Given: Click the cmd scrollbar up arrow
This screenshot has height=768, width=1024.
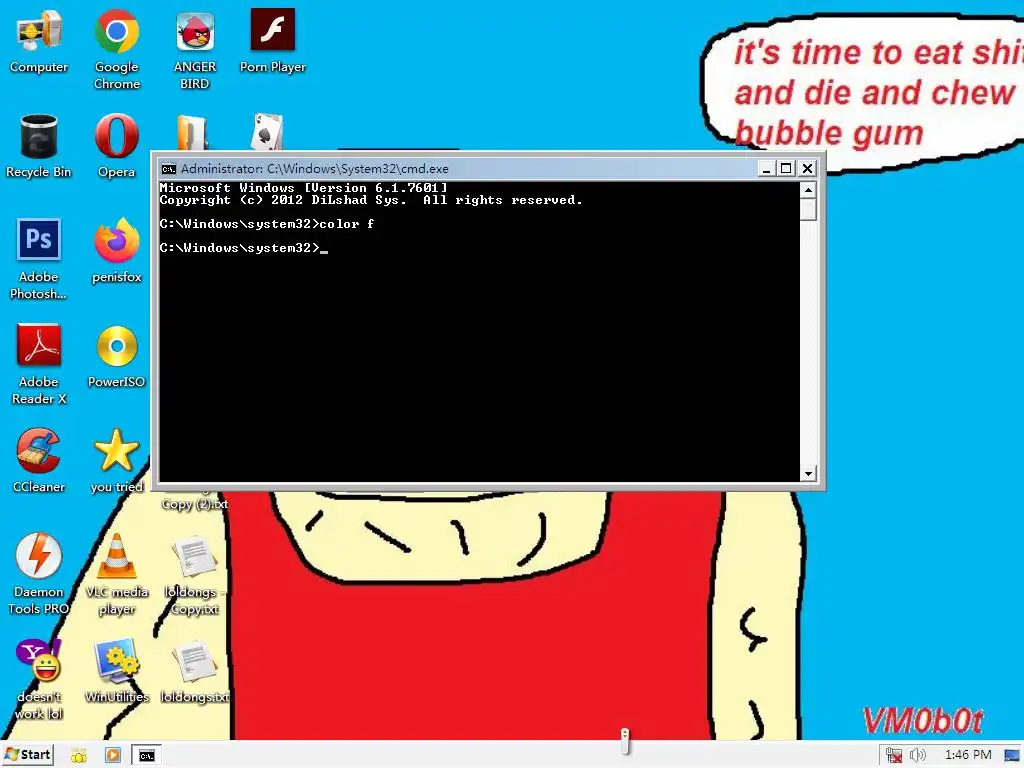Looking at the screenshot, I should [808, 190].
